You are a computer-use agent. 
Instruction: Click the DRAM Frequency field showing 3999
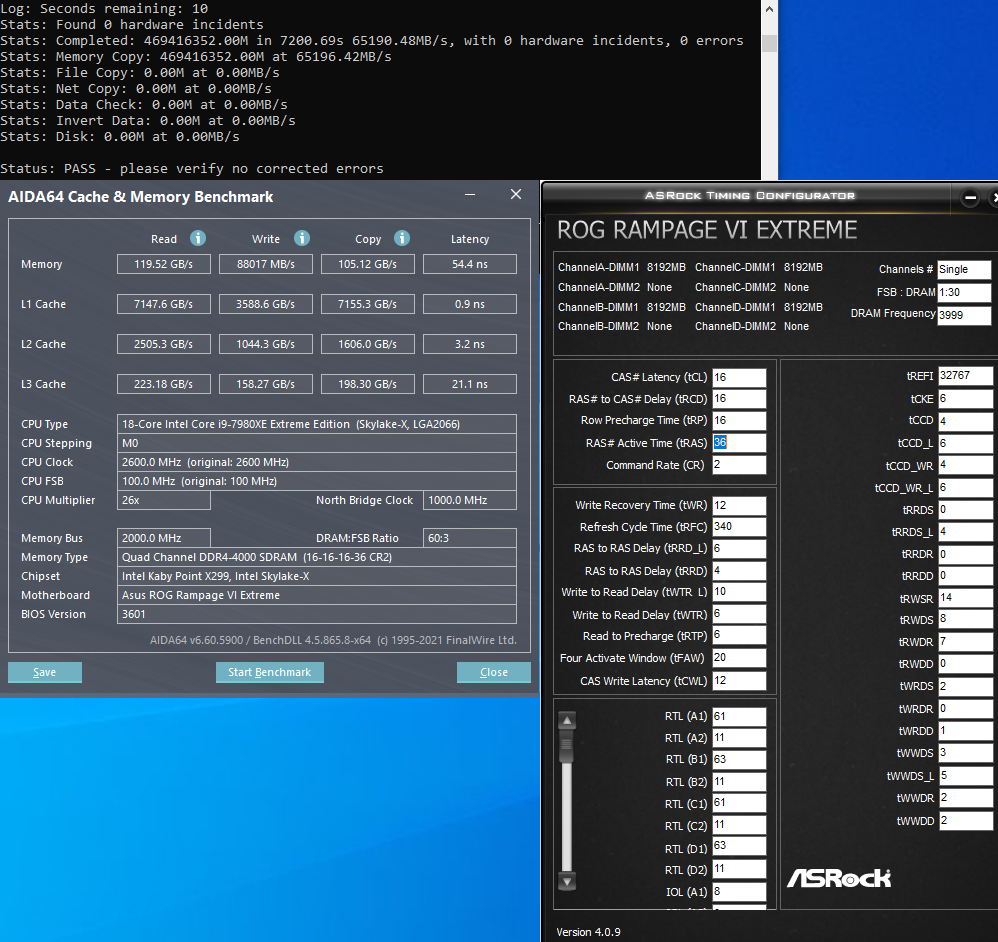[964, 315]
